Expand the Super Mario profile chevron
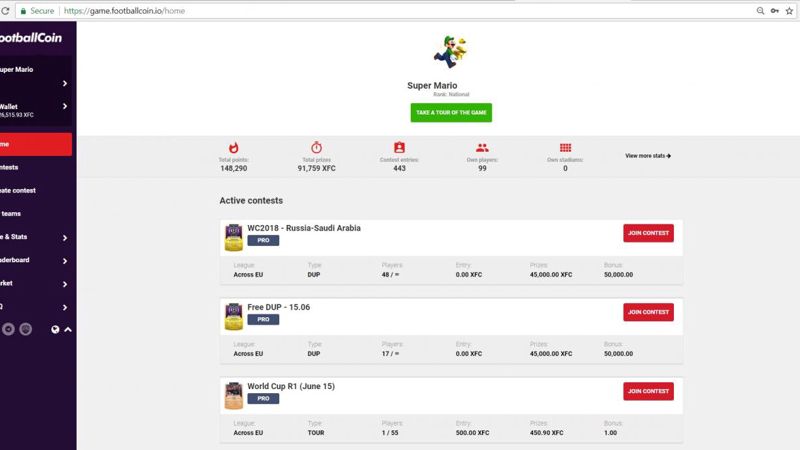This screenshot has height=450, width=800. pyautogui.click(x=65, y=83)
